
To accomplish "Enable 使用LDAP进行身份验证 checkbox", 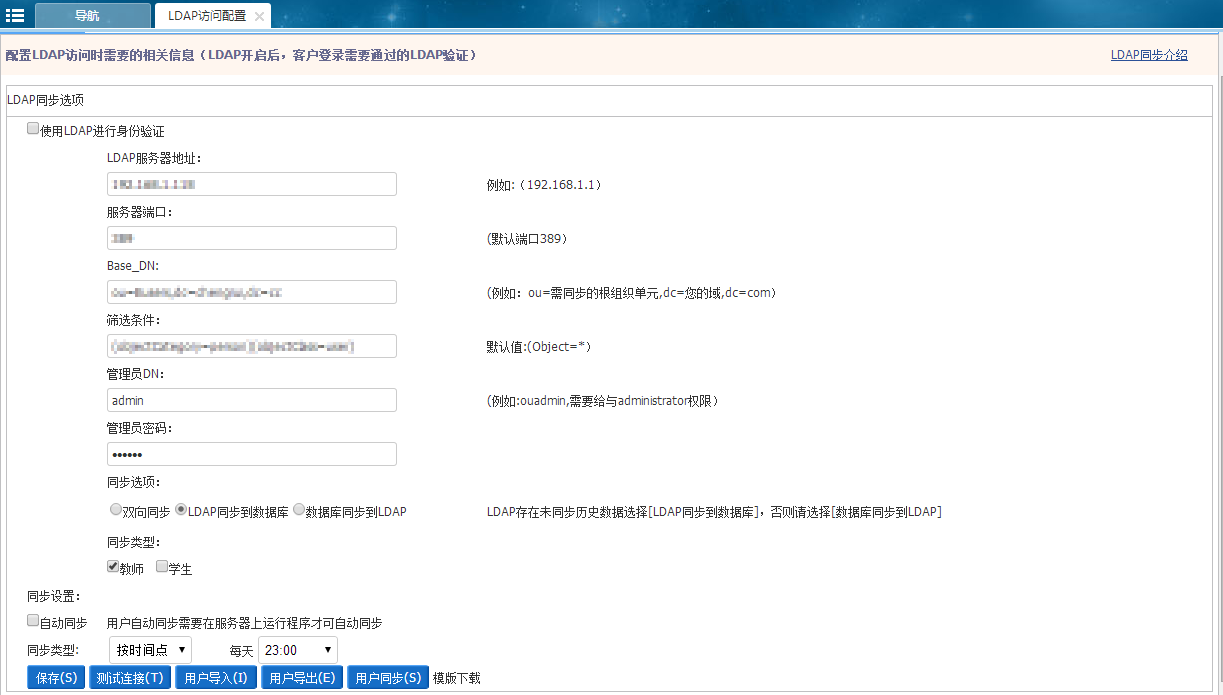I will (33, 129).
